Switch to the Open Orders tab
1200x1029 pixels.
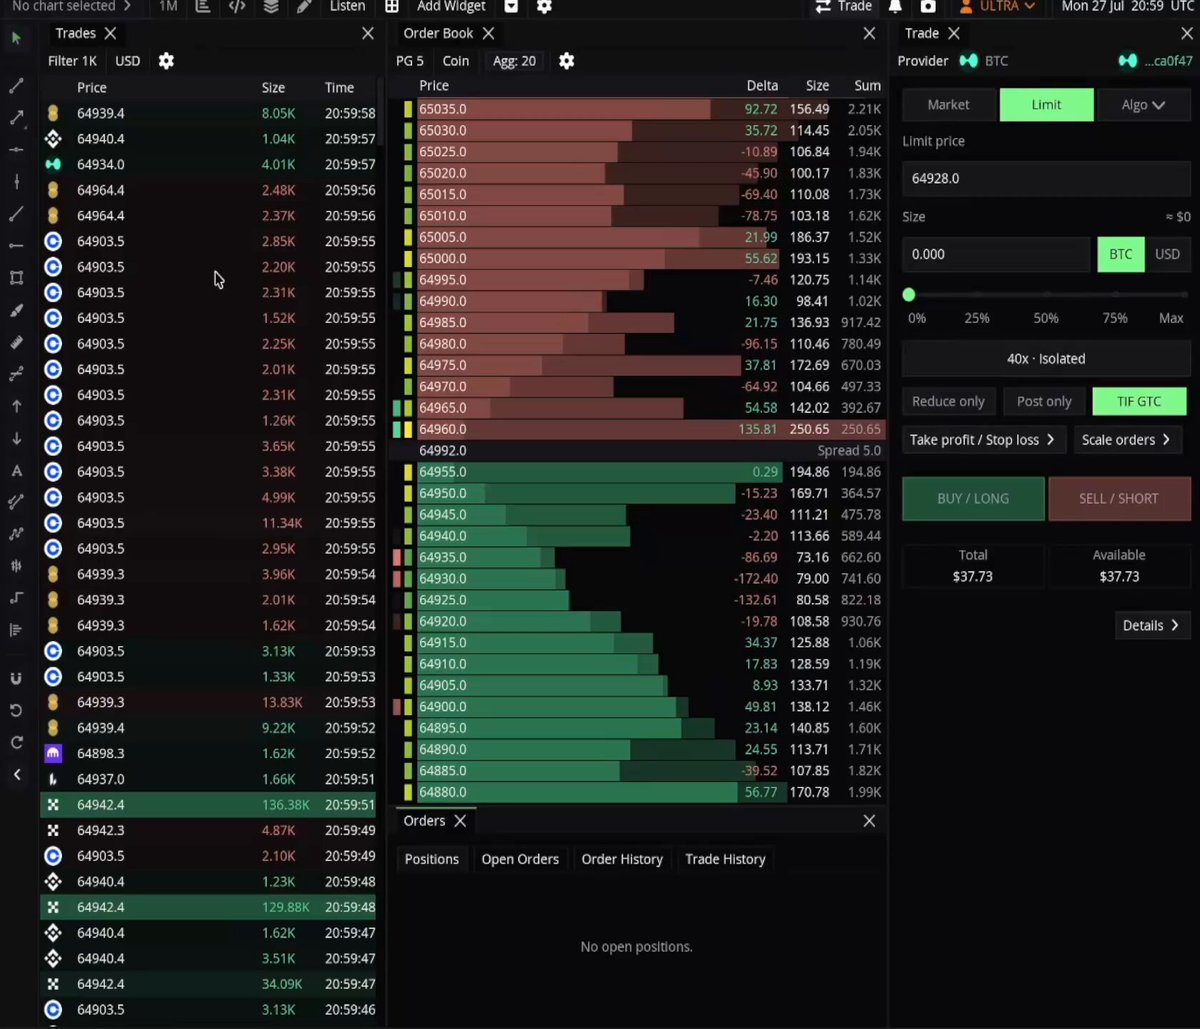(x=520, y=859)
